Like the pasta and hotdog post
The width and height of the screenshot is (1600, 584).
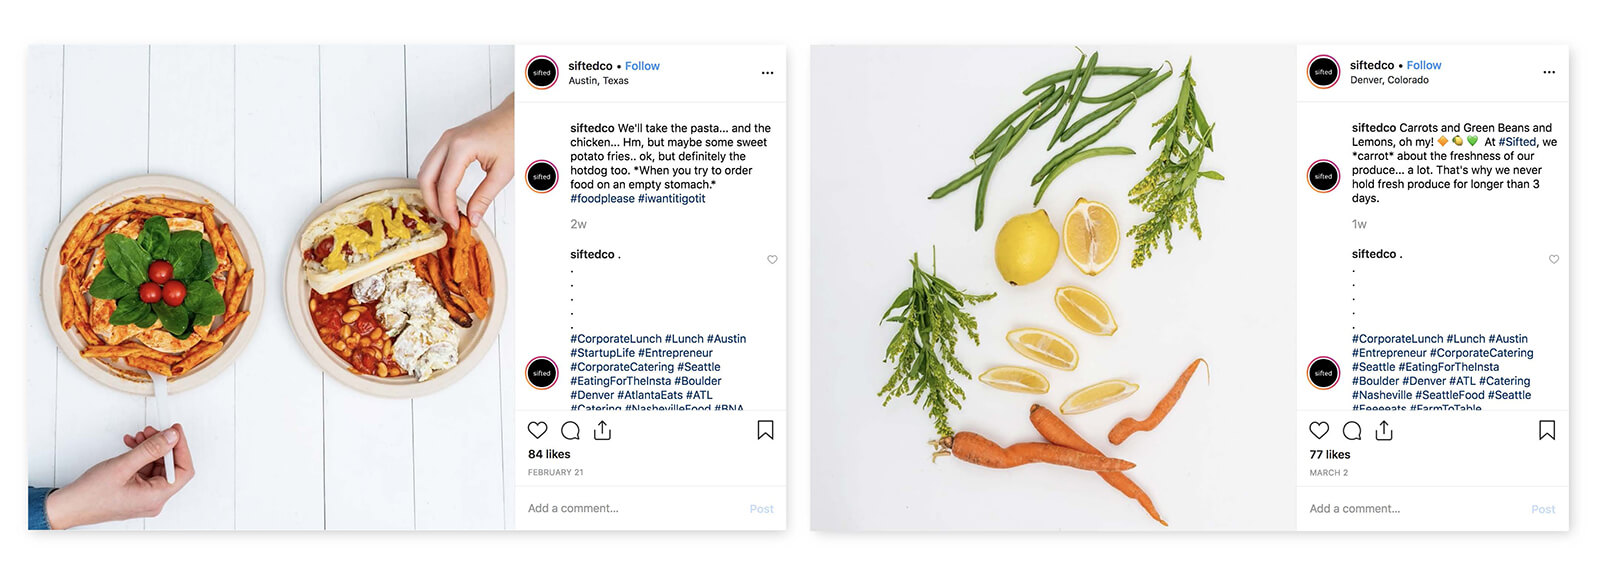pyautogui.click(x=537, y=430)
